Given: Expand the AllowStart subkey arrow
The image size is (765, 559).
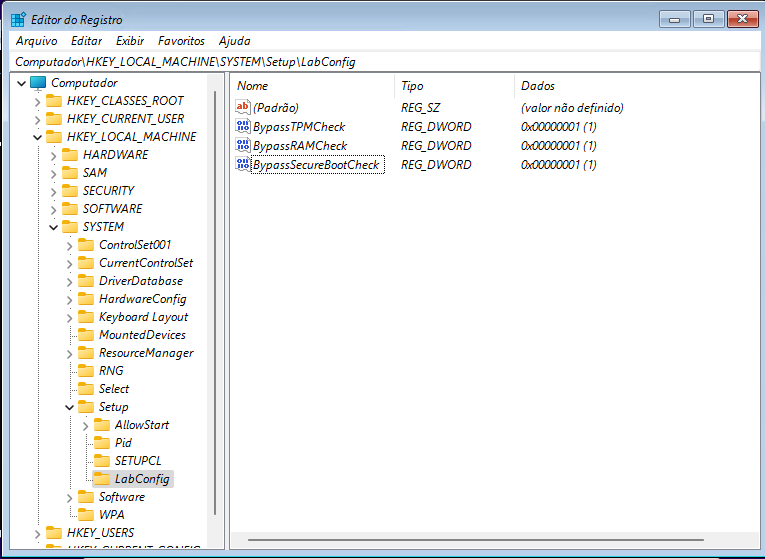Looking at the screenshot, I should pyautogui.click(x=86, y=425).
